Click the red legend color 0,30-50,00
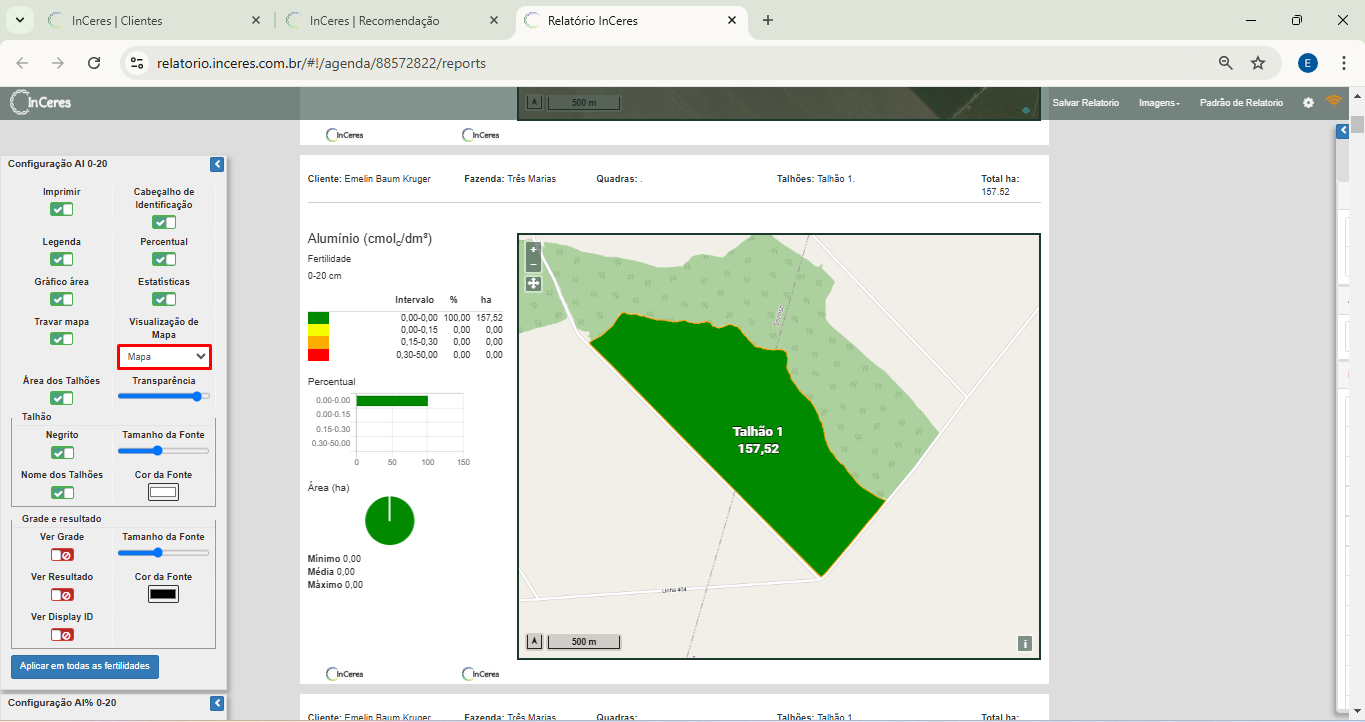1365x722 pixels. 318,354
